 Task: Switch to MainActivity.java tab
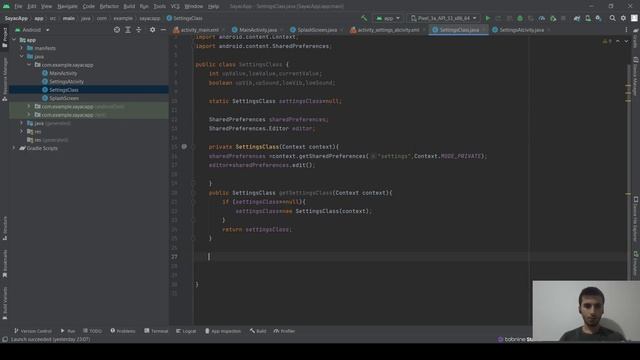pyautogui.click(x=257, y=30)
